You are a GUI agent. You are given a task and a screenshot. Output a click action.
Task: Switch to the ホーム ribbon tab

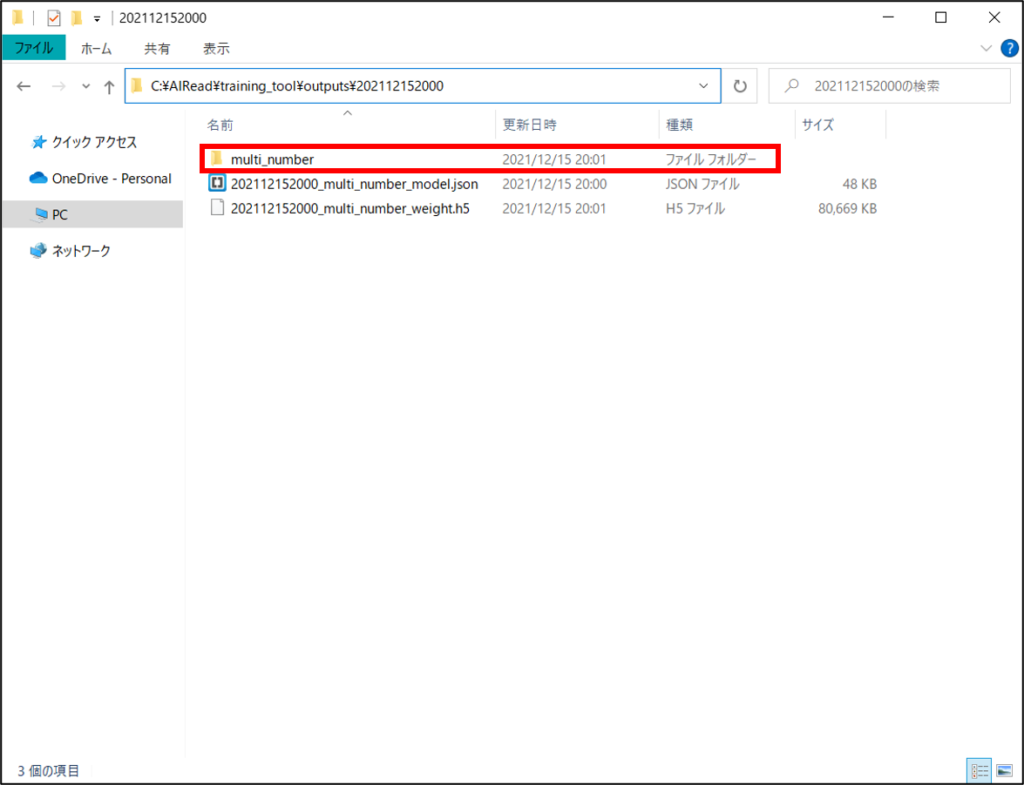[96, 48]
